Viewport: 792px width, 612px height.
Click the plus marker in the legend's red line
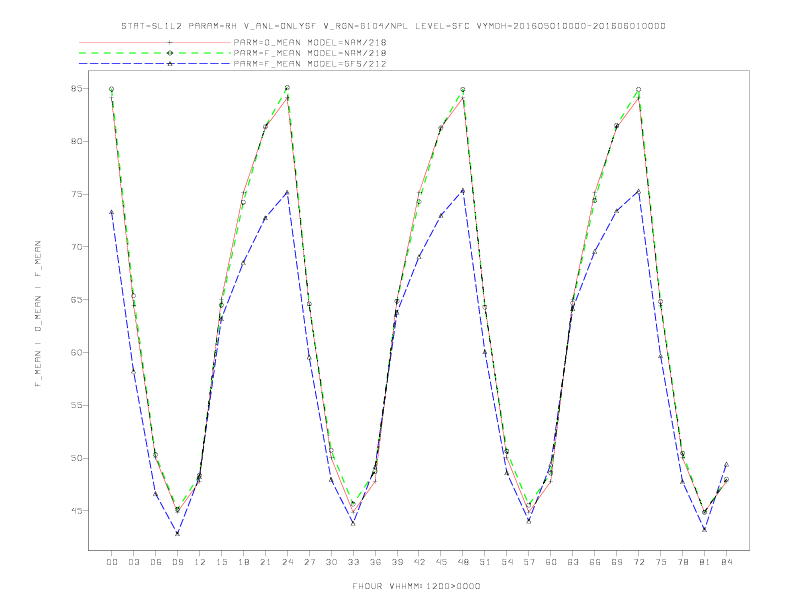[170, 42]
